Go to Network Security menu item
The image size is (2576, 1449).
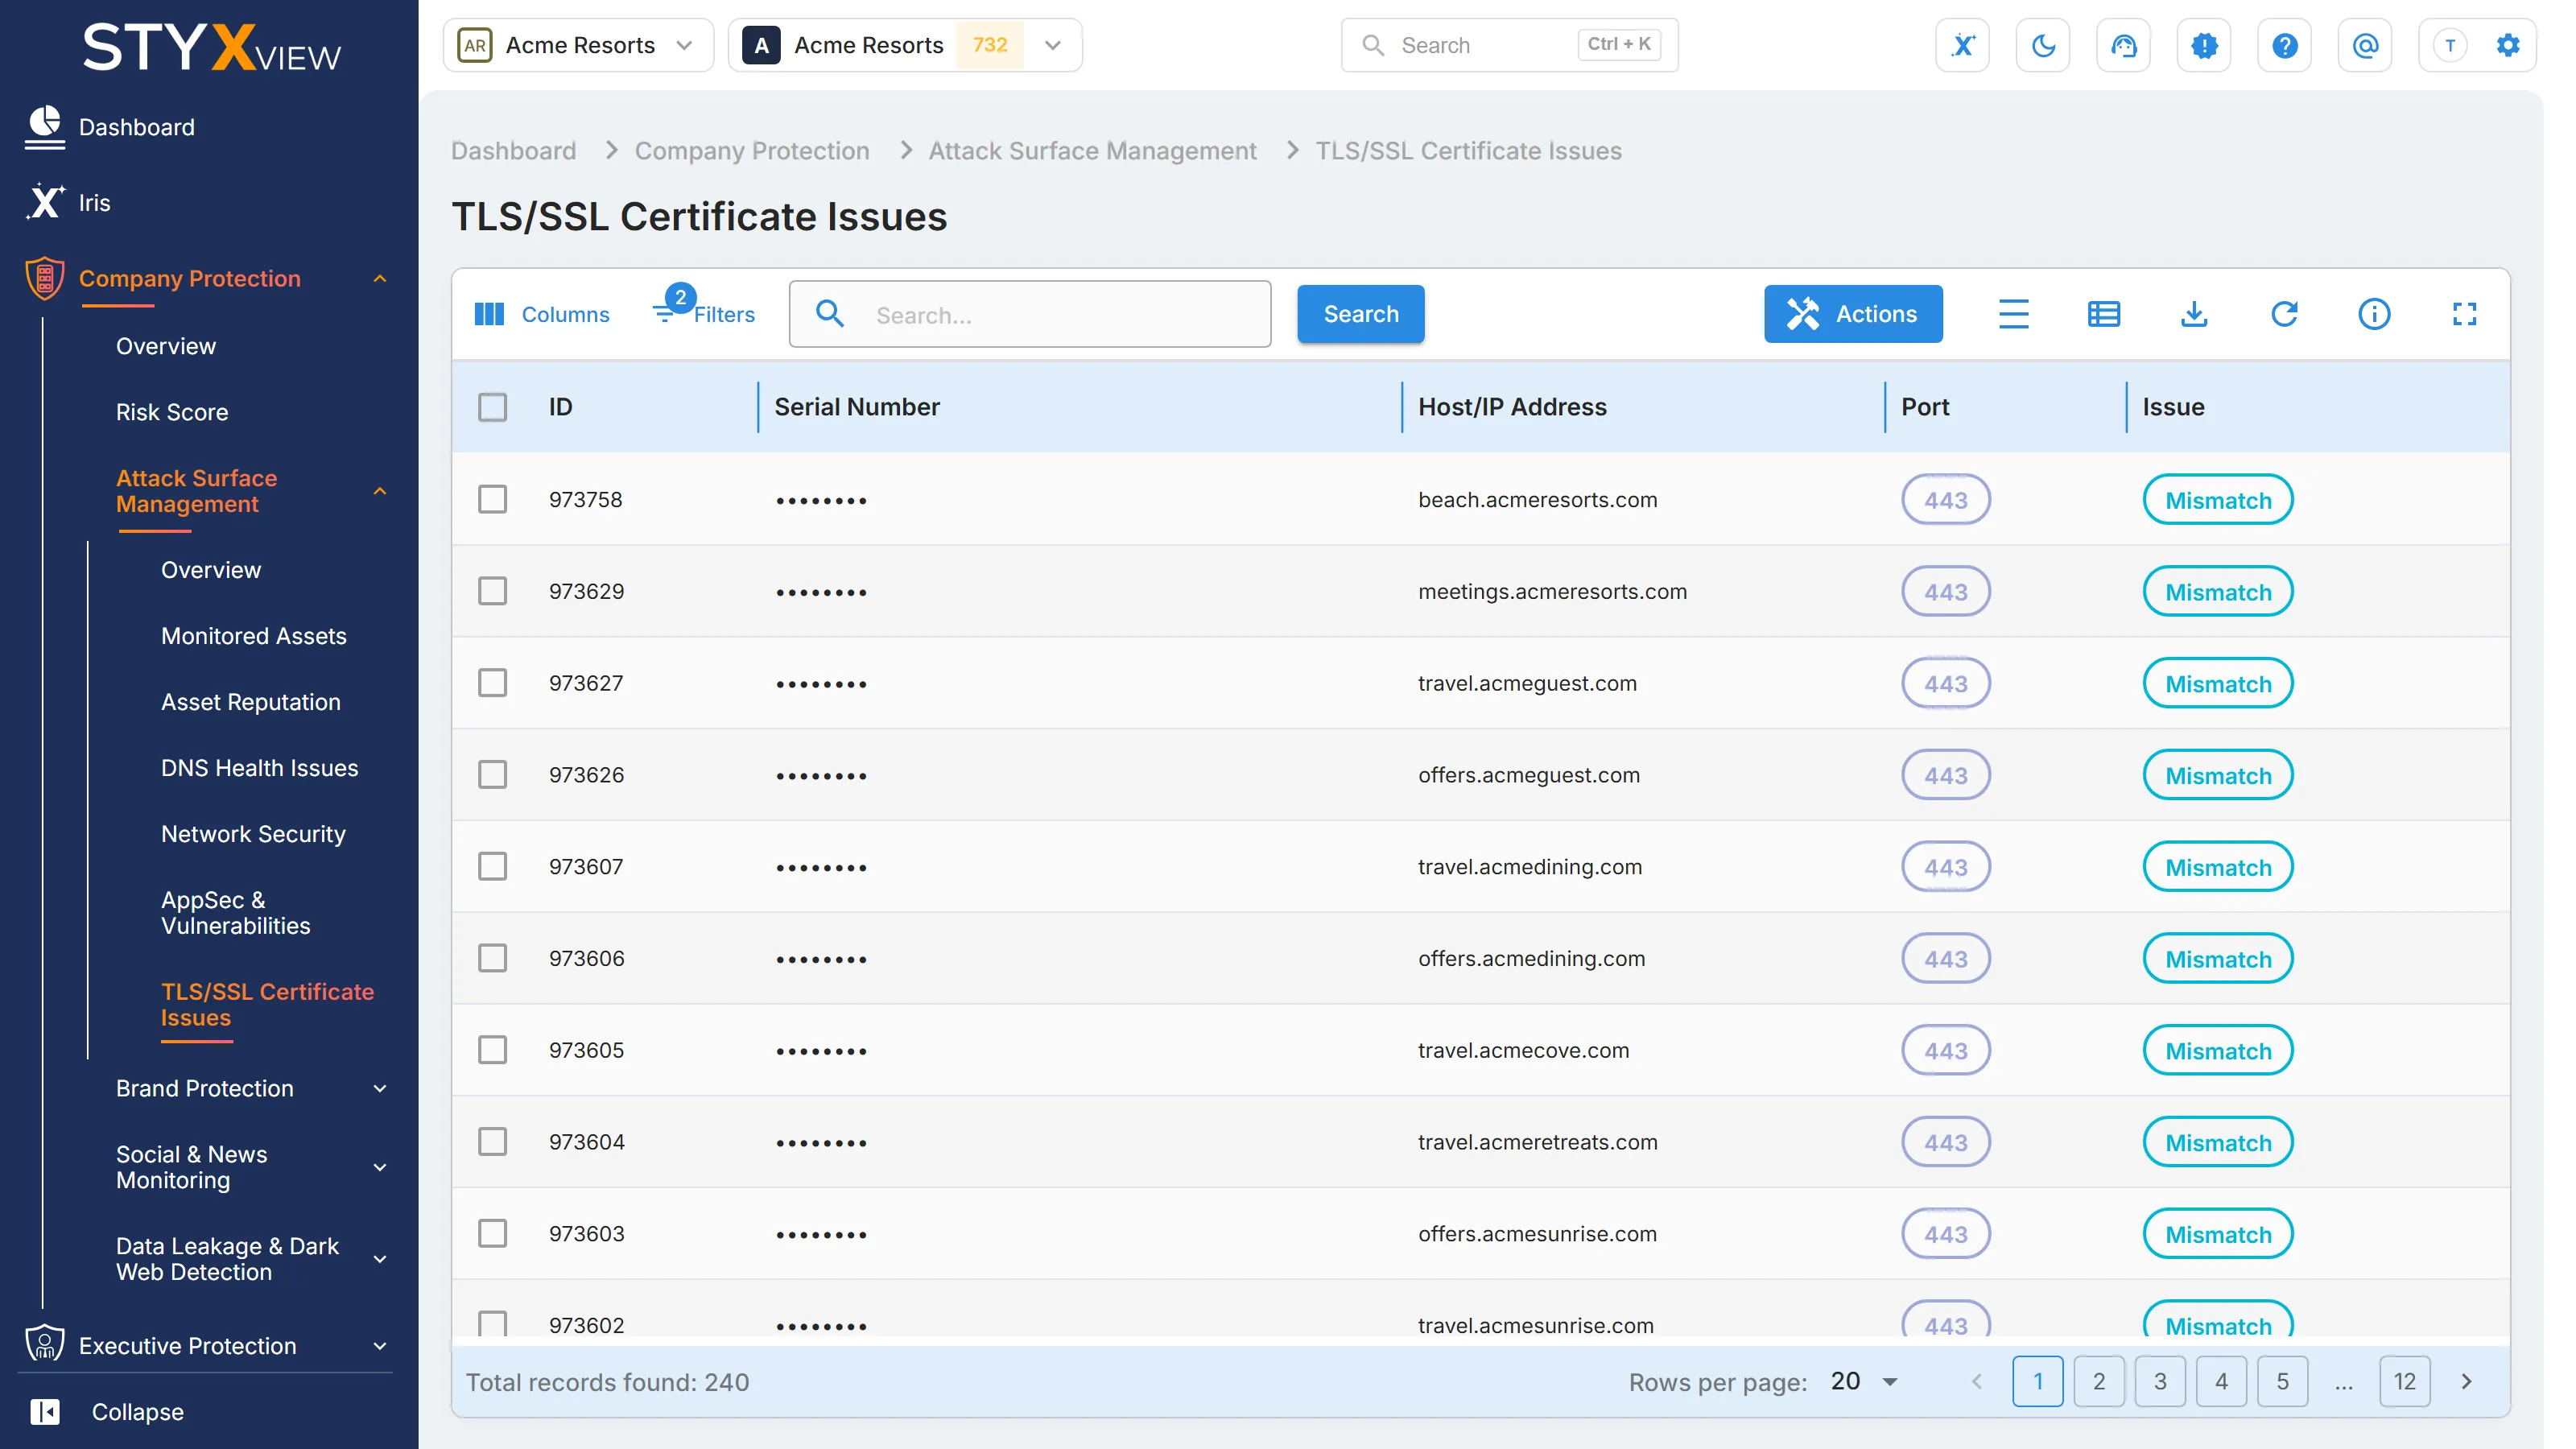point(253,834)
